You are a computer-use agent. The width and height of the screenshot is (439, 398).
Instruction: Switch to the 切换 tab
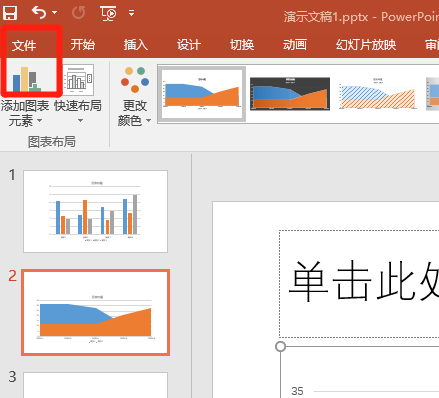click(x=242, y=44)
